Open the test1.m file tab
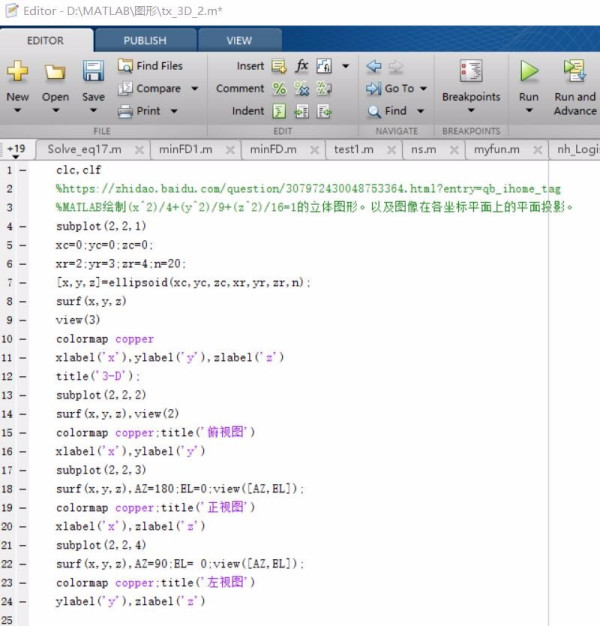The width and height of the screenshot is (600, 626). click(354, 149)
